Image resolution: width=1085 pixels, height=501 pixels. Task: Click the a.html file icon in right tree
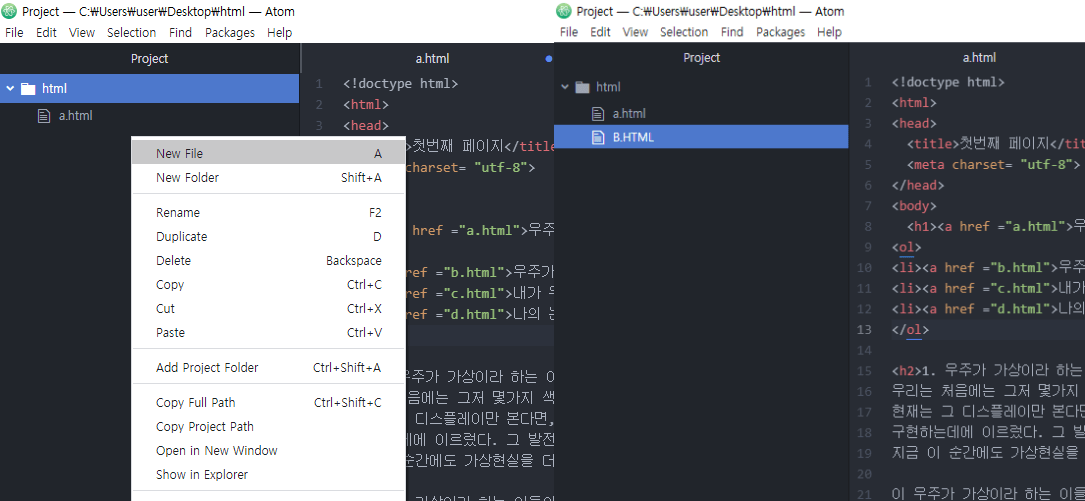(598, 113)
